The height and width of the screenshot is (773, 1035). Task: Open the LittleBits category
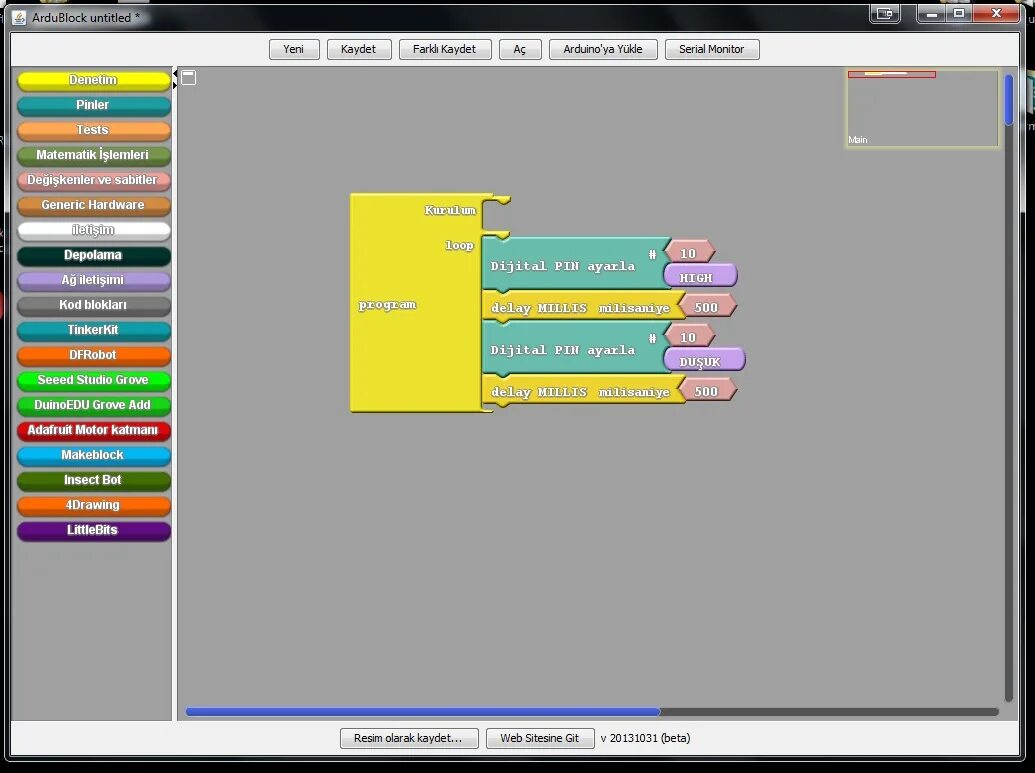click(93, 531)
